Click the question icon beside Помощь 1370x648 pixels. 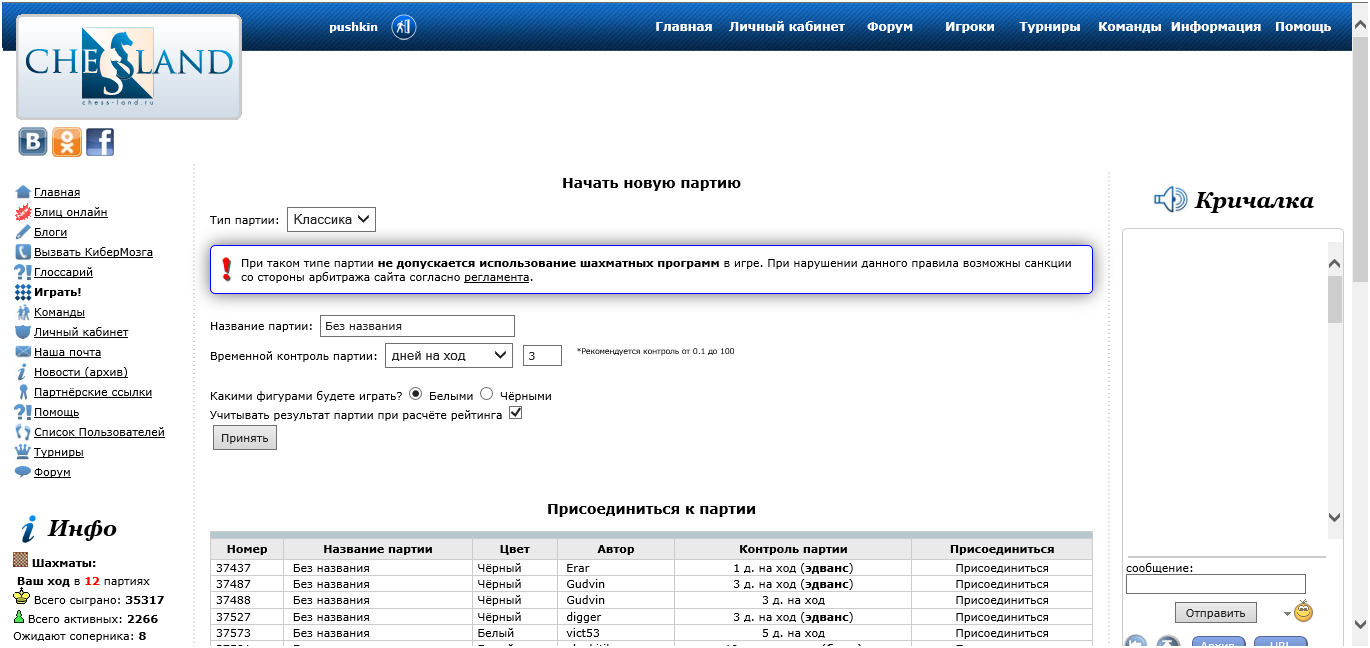tap(23, 412)
